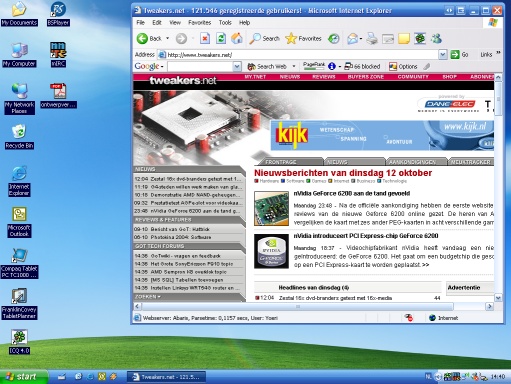Select the mIRC desktop icon
The image size is (511, 384).
click(58, 55)
